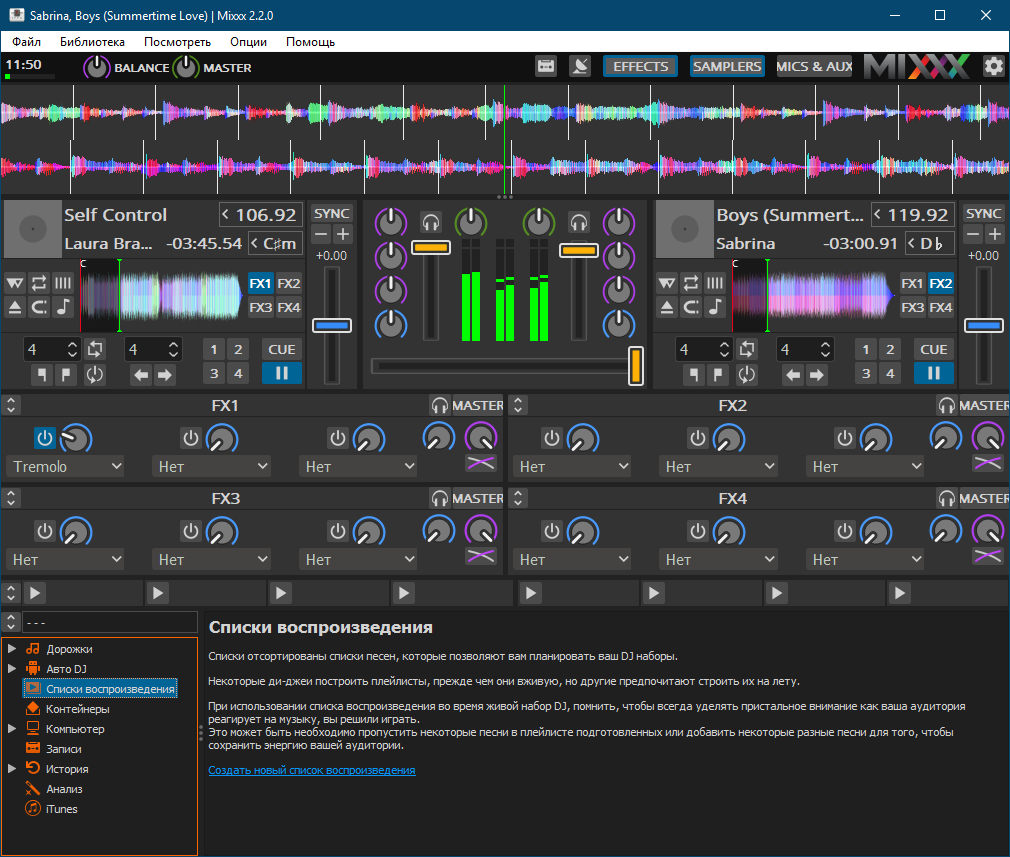
Task: Play the first sampler
Action: (x=35, y=593)
